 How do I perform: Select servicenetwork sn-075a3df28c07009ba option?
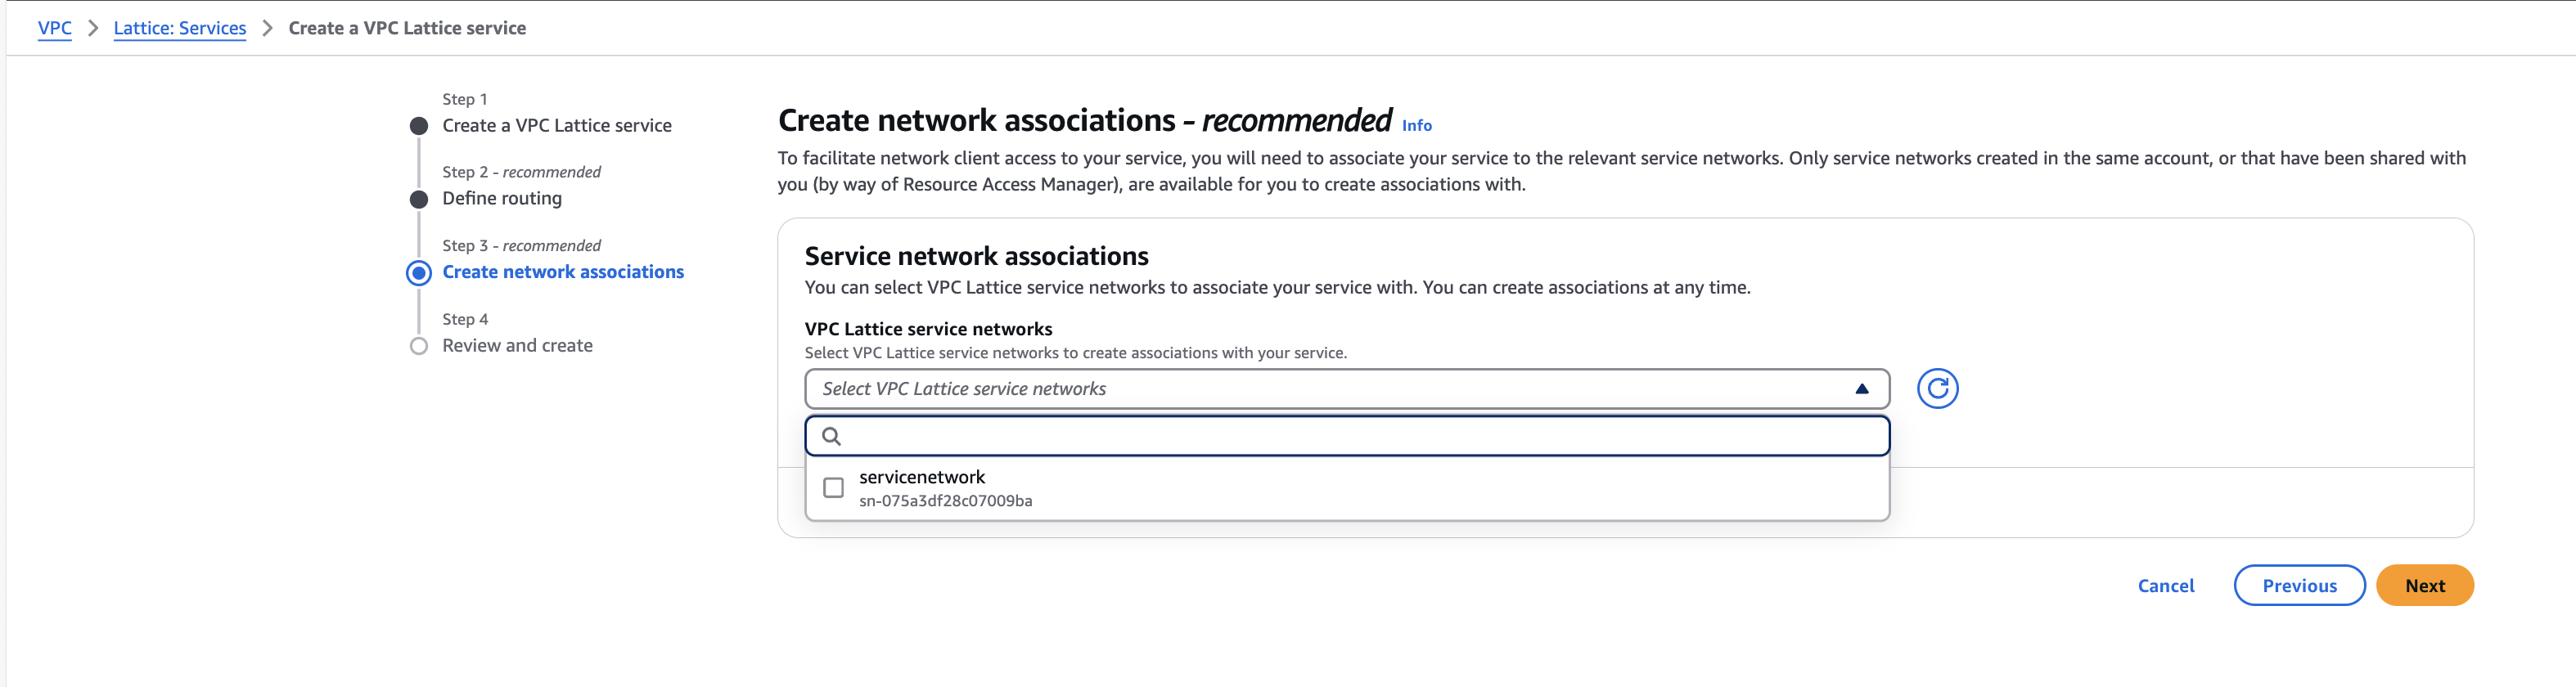[x=945, y=488]
